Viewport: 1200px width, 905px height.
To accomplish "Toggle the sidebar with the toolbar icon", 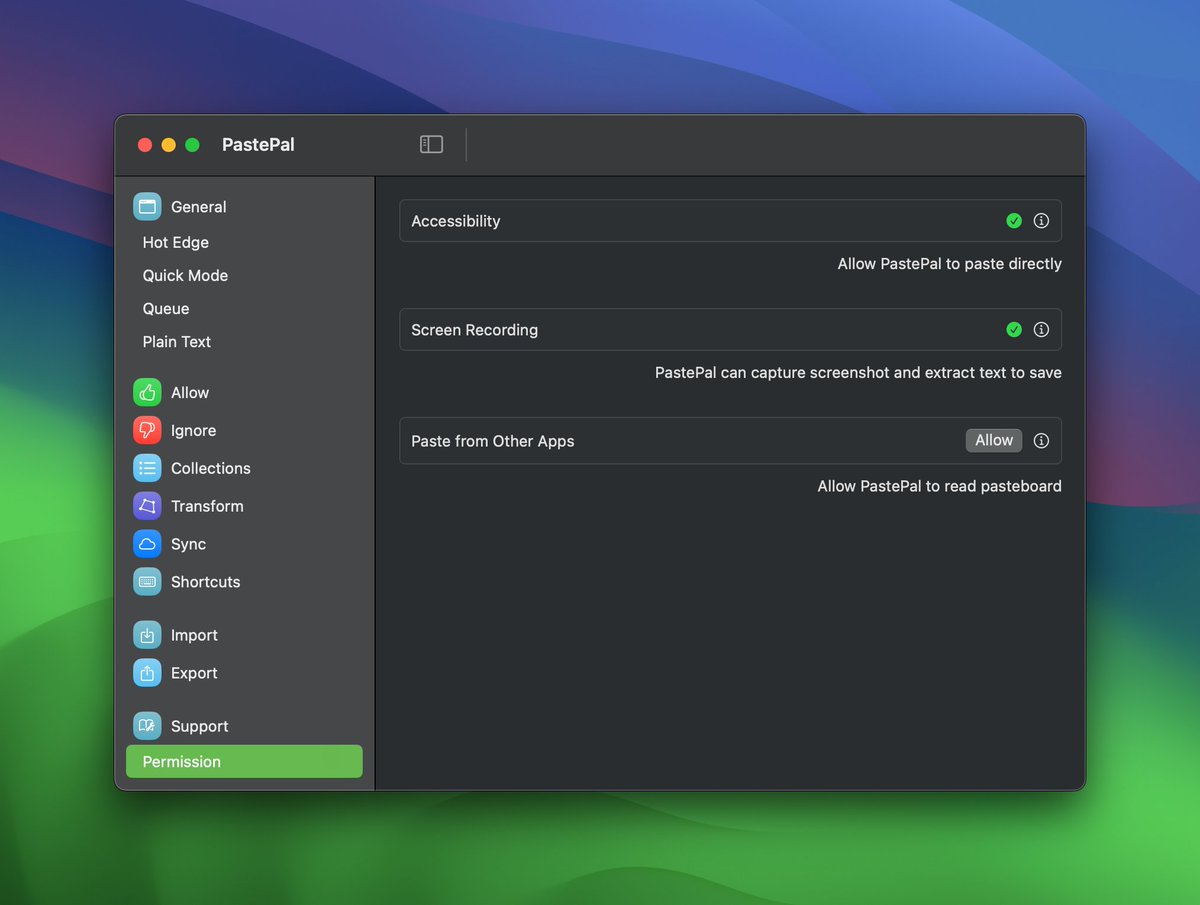I will [431, 145].
